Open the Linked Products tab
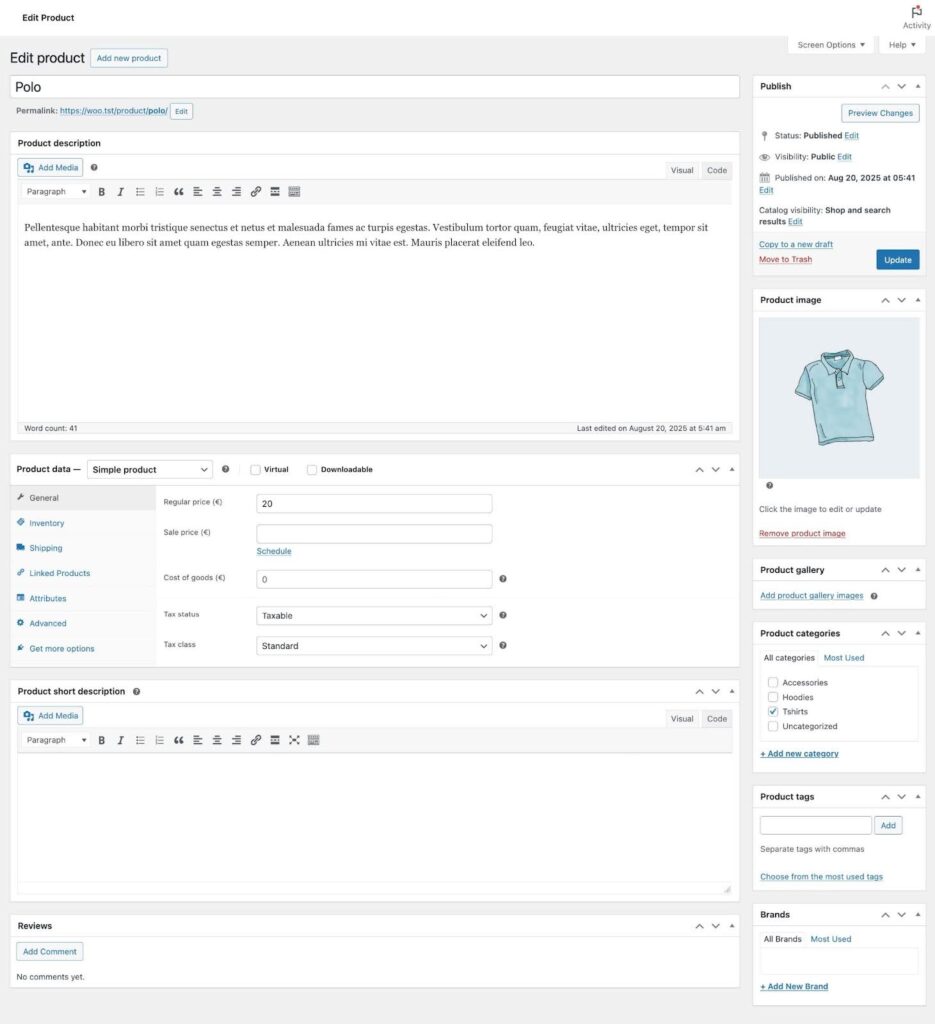This screenshot has height=1024, width=935. click(59, 573)
